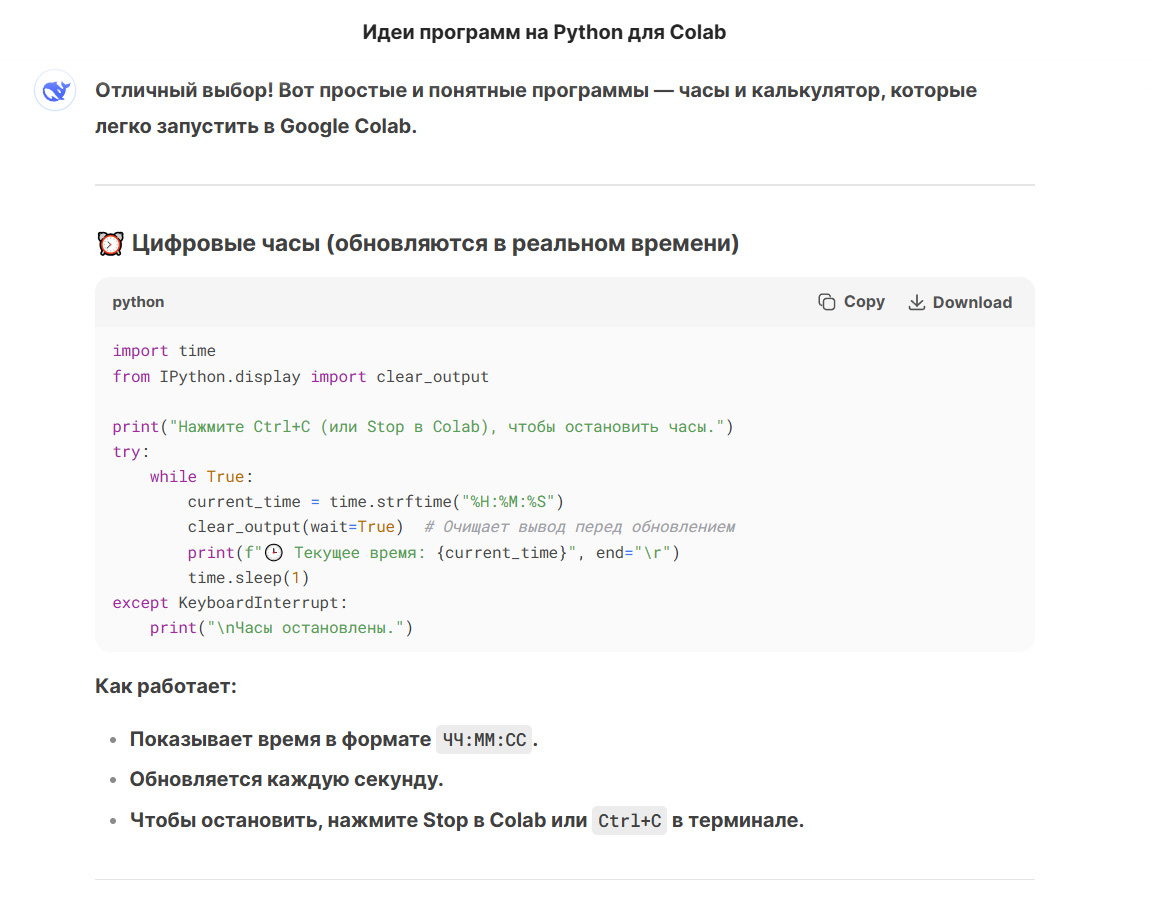
Task: Click the inline code "ЧЧ:ММ:СС"
Action: (484, 739)
